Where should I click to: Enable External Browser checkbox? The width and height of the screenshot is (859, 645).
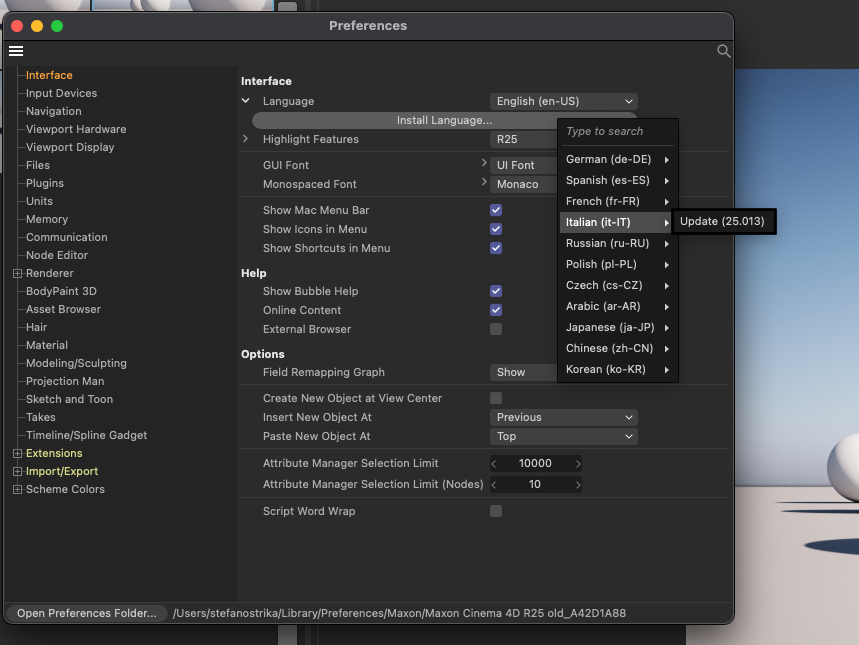496,329
